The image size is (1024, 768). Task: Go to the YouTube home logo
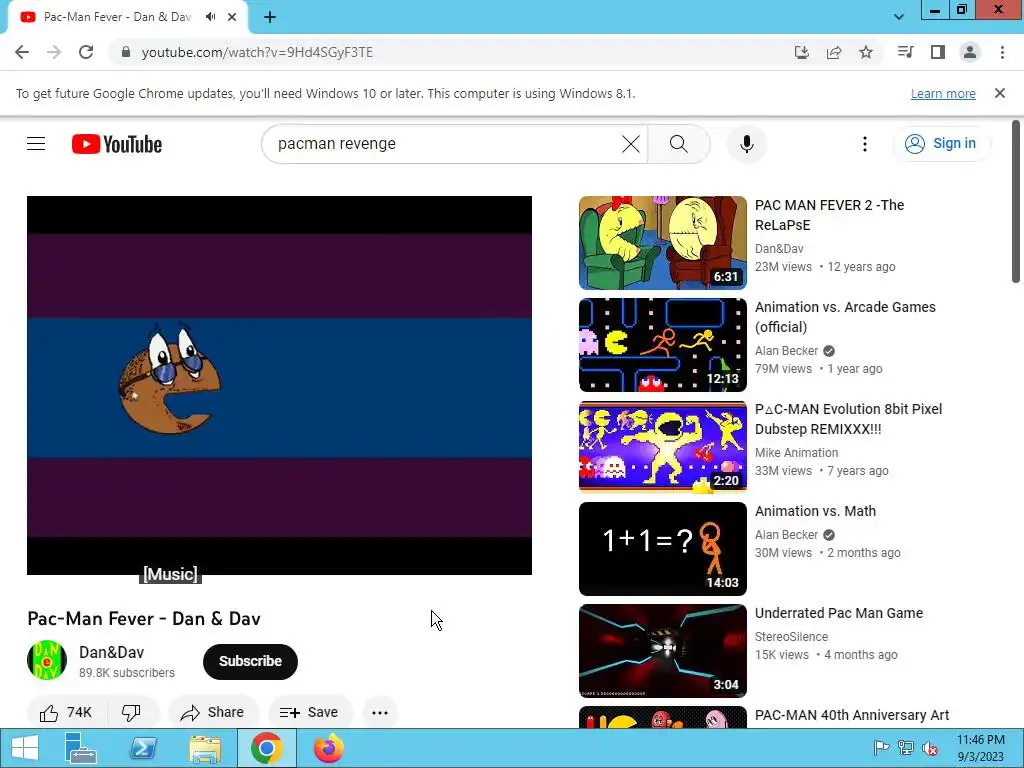[117, 144]
